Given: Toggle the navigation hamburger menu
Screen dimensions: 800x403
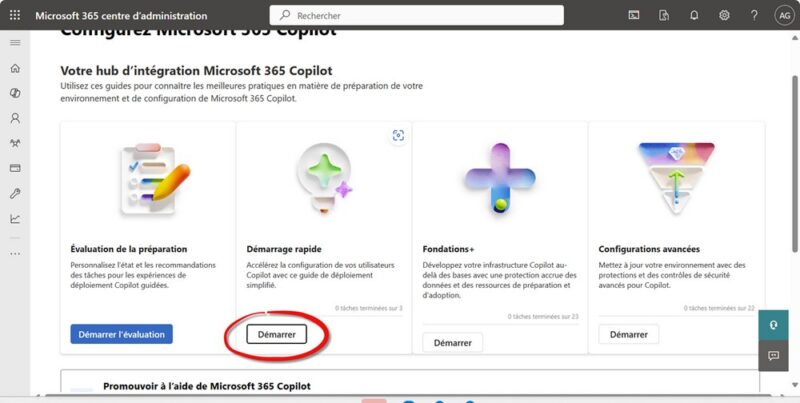Looking at the screenshot, I should point(15,42).
